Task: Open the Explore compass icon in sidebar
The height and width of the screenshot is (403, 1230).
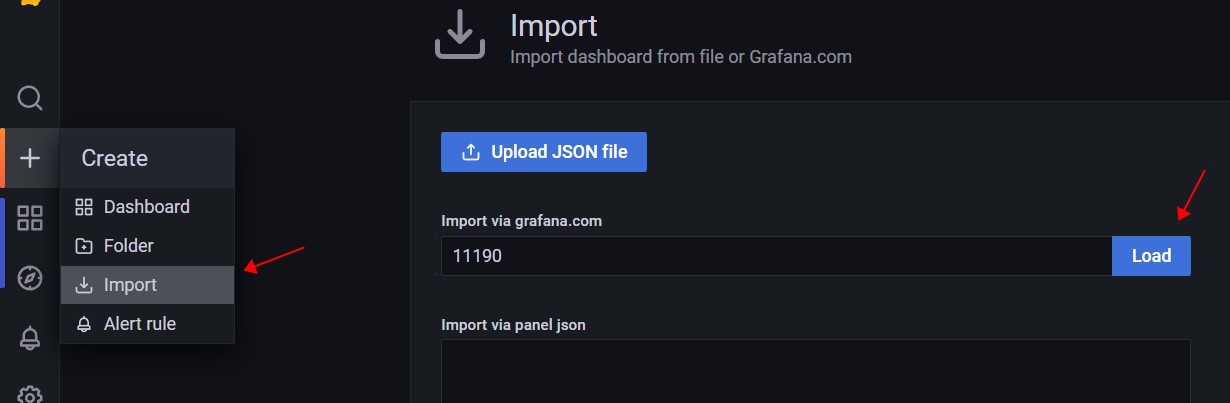Action: (x=30, y=278)
